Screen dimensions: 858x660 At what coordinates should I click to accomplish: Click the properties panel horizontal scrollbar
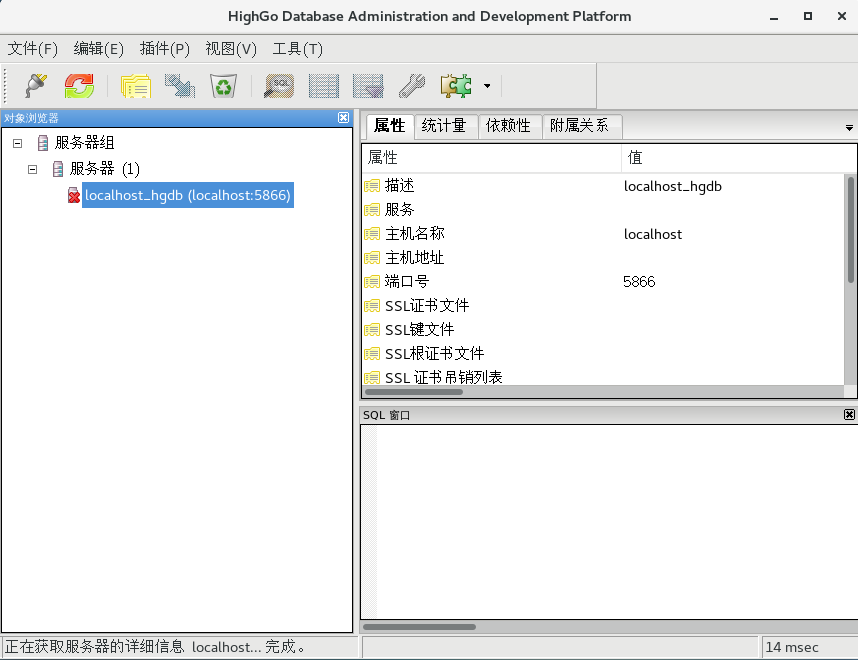pos(412,392)
